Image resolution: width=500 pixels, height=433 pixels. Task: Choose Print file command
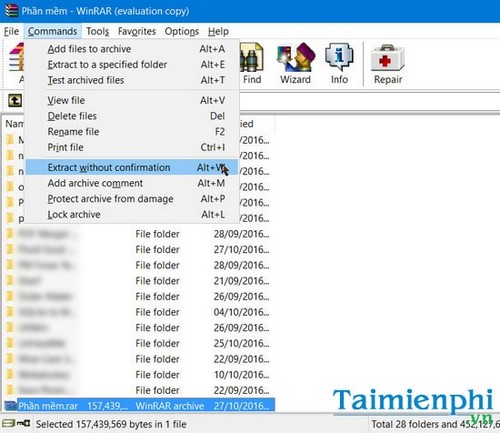pos(132,147)
